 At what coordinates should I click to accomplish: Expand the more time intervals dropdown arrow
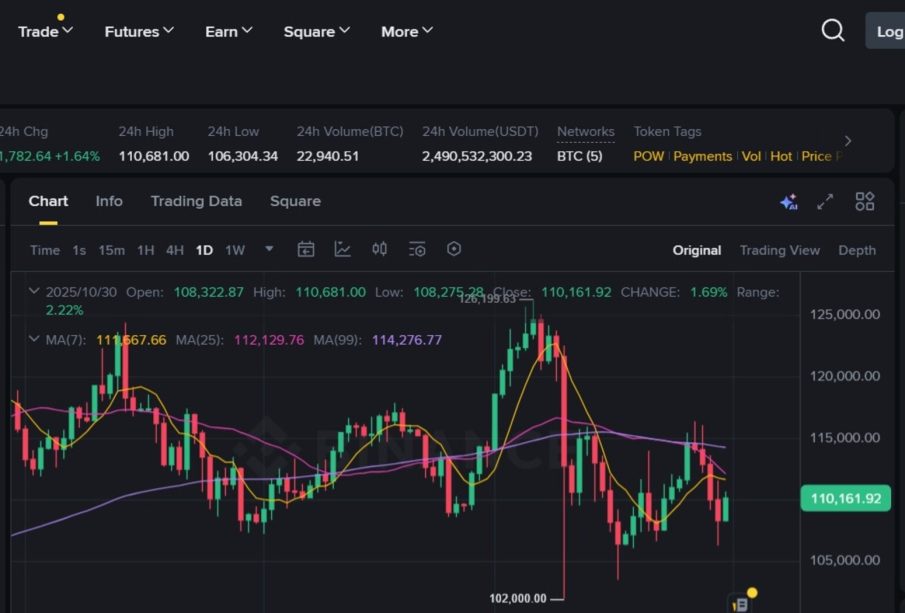coord(269,250)
